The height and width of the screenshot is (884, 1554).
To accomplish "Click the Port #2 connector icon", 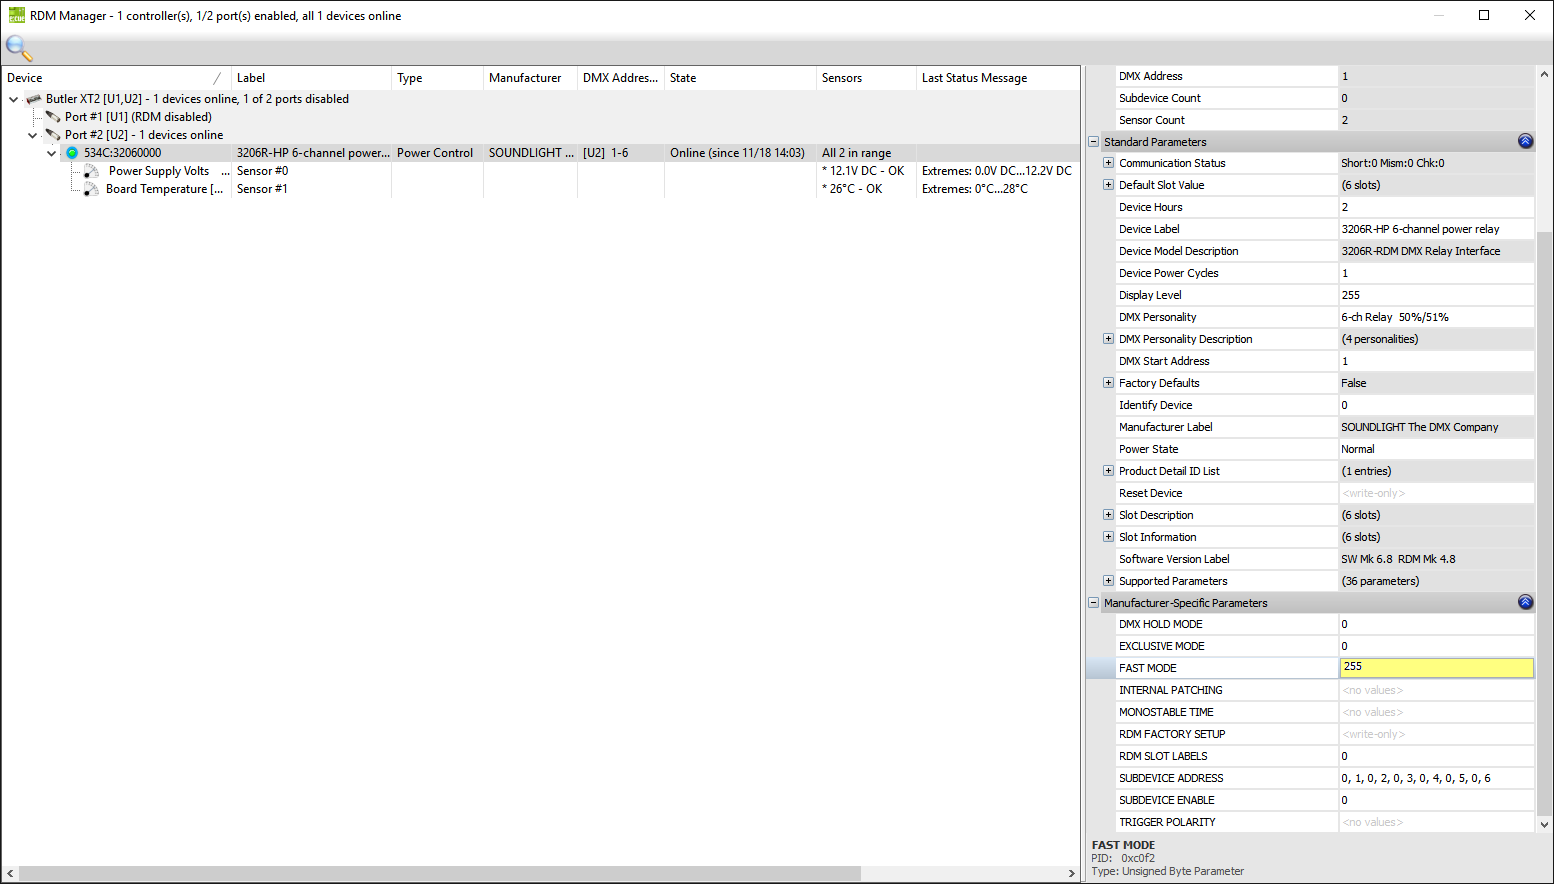I will click(x=53, y=135).
